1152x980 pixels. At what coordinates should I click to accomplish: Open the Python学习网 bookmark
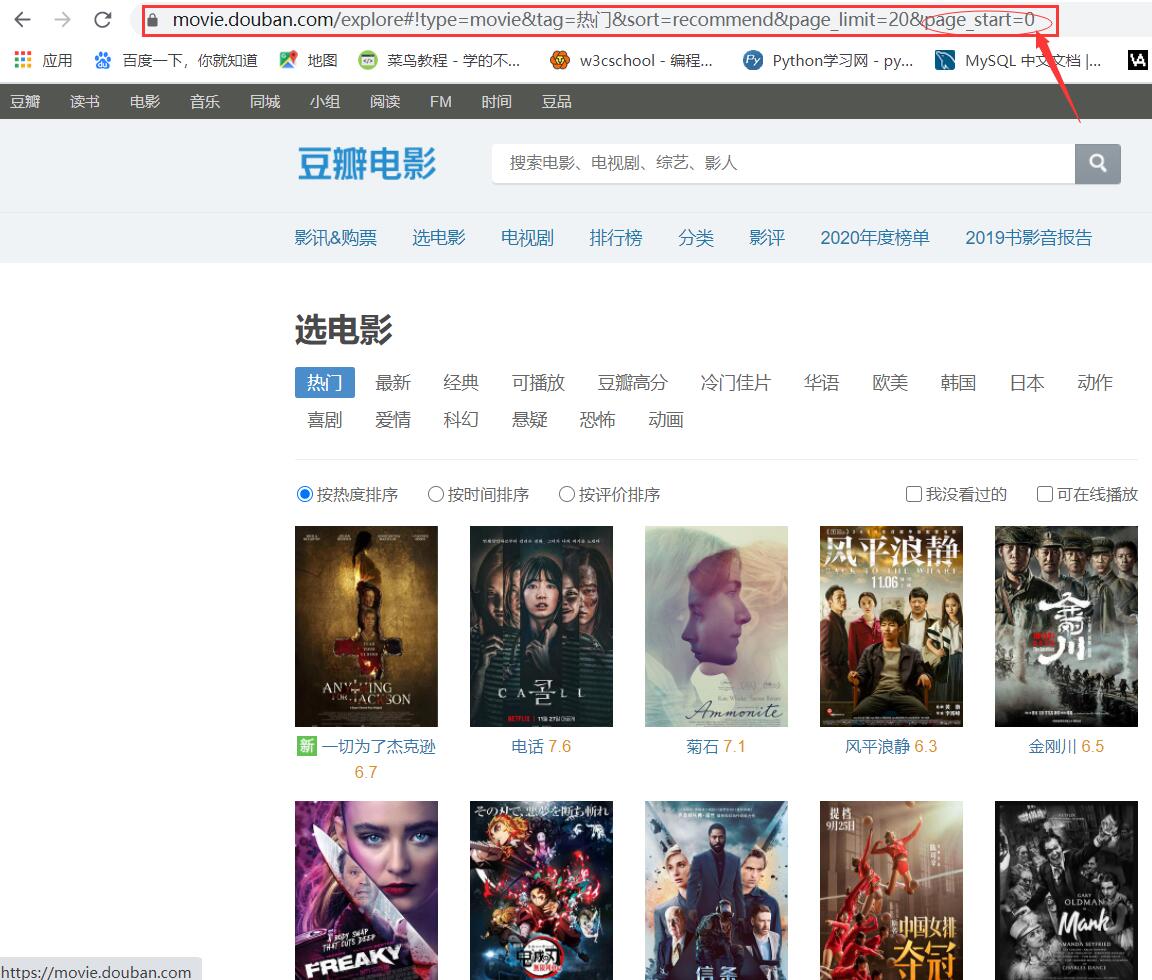tap(828, 60)
